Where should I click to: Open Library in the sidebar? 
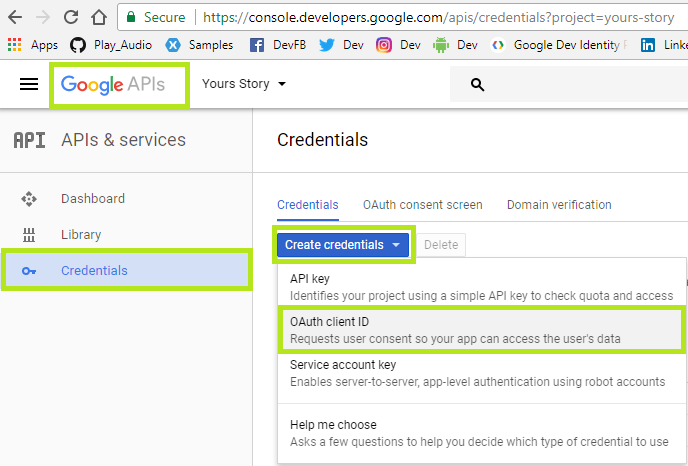click(x=126, y=235)
